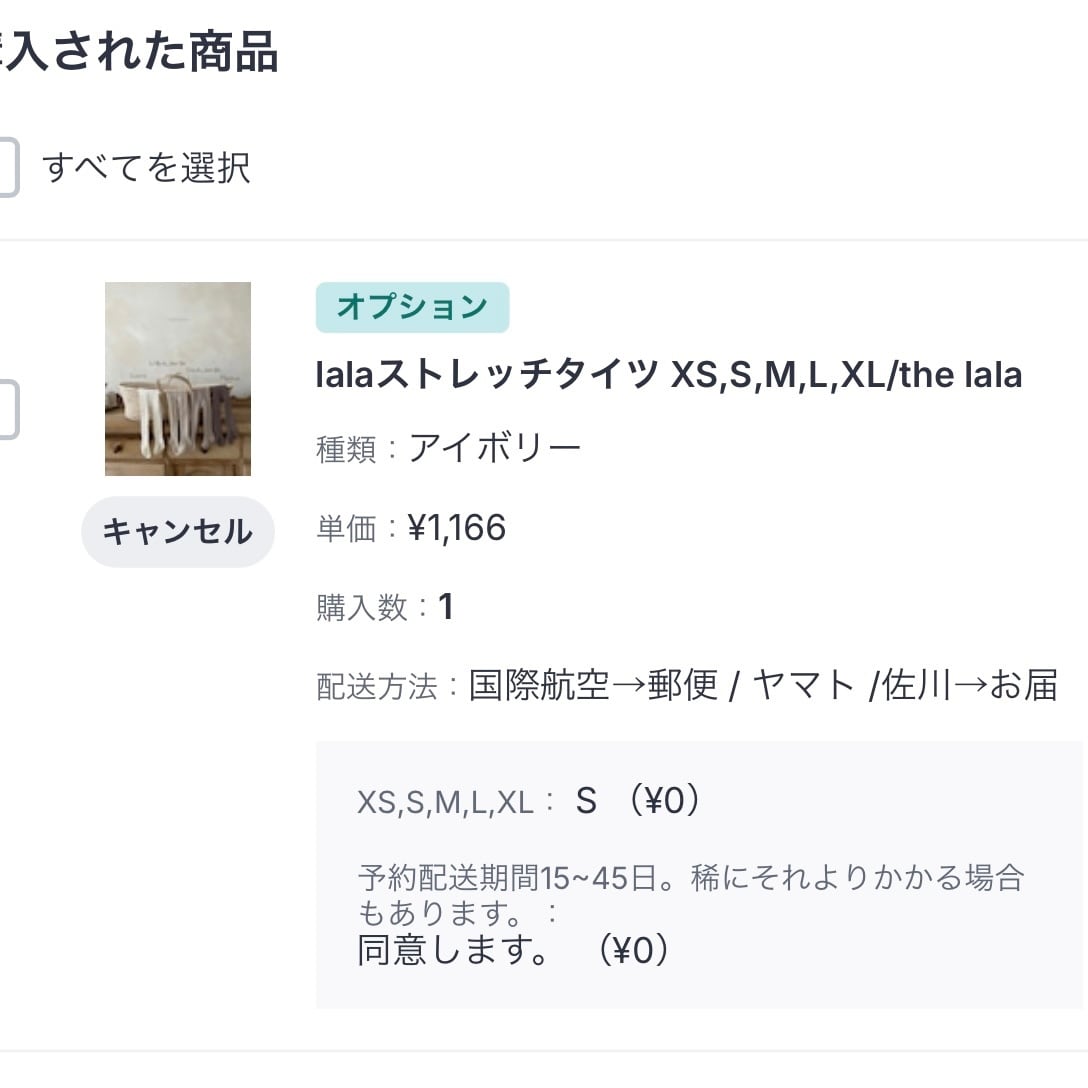Check the box beside the tights item
Image resolution: width=1088 pixels, height=1088 pixels.
[6, 410]
